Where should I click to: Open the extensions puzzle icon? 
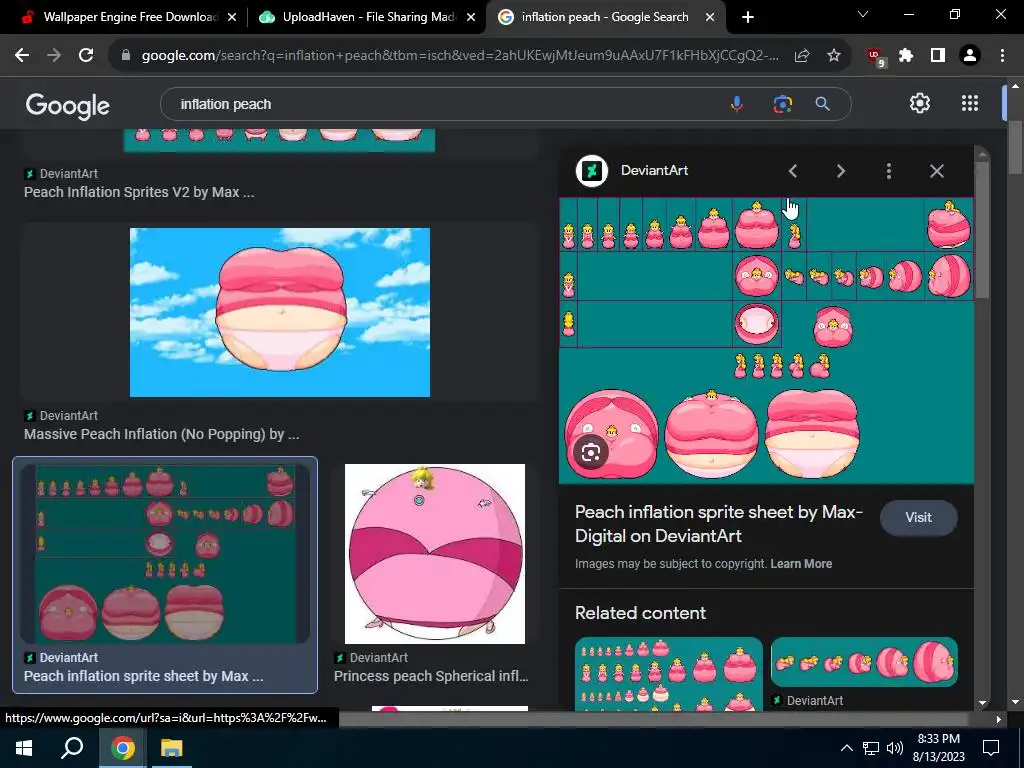coord(906,56)
